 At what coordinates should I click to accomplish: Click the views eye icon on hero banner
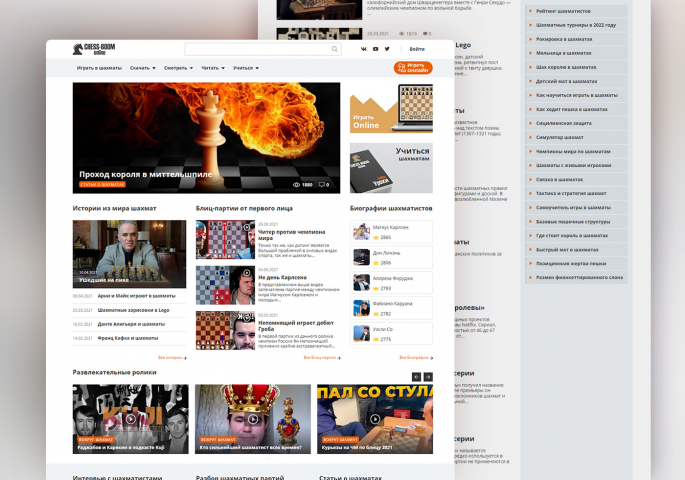296,185
